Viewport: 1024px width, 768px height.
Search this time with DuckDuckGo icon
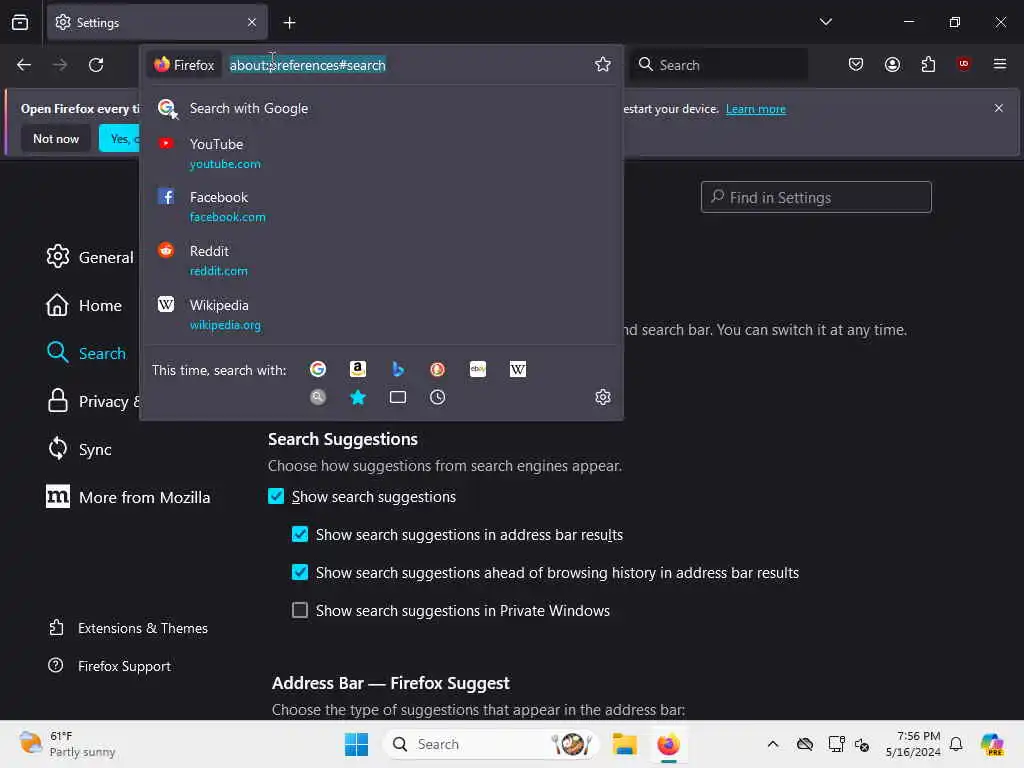click(x=438, y=370)
